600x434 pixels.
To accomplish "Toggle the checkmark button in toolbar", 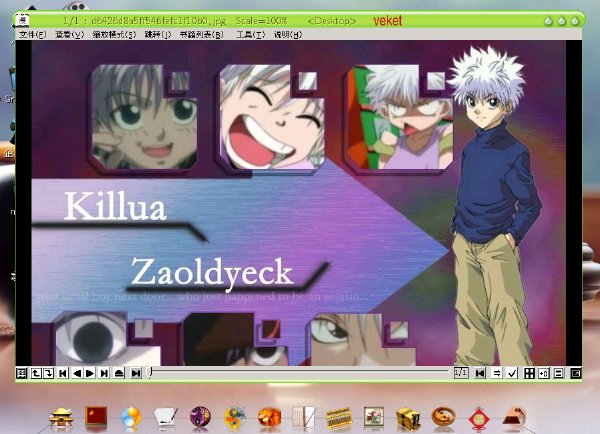I will point(512,373).
